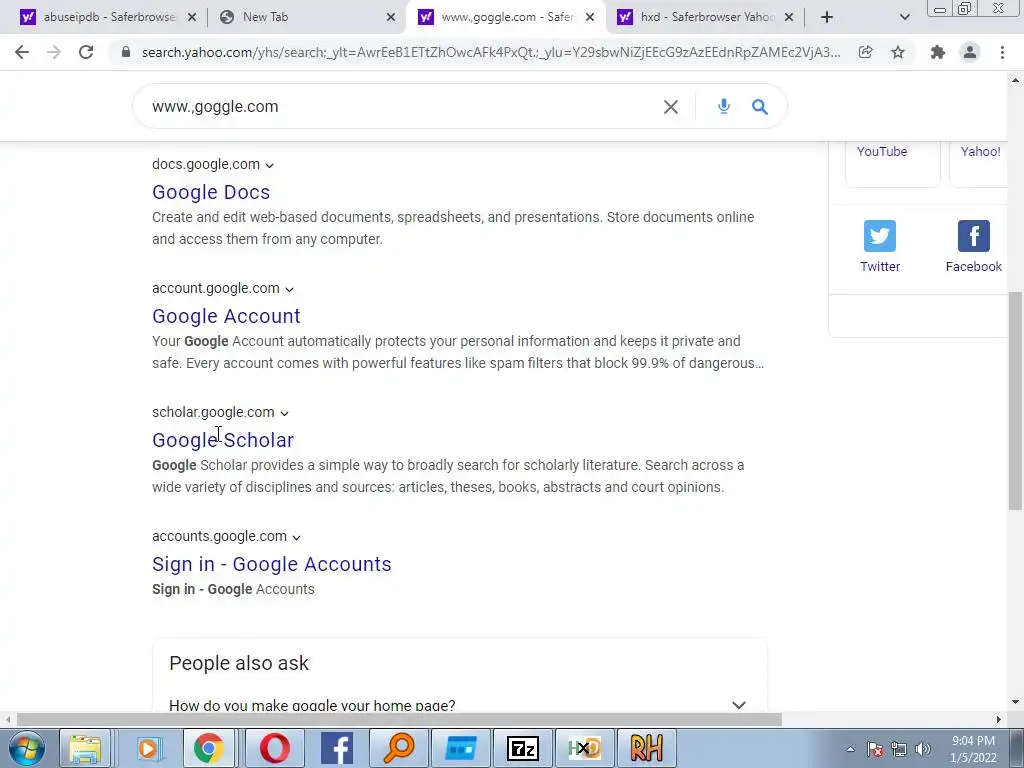
Task: Open the Google Scholar result link
Action: (223, 440)
